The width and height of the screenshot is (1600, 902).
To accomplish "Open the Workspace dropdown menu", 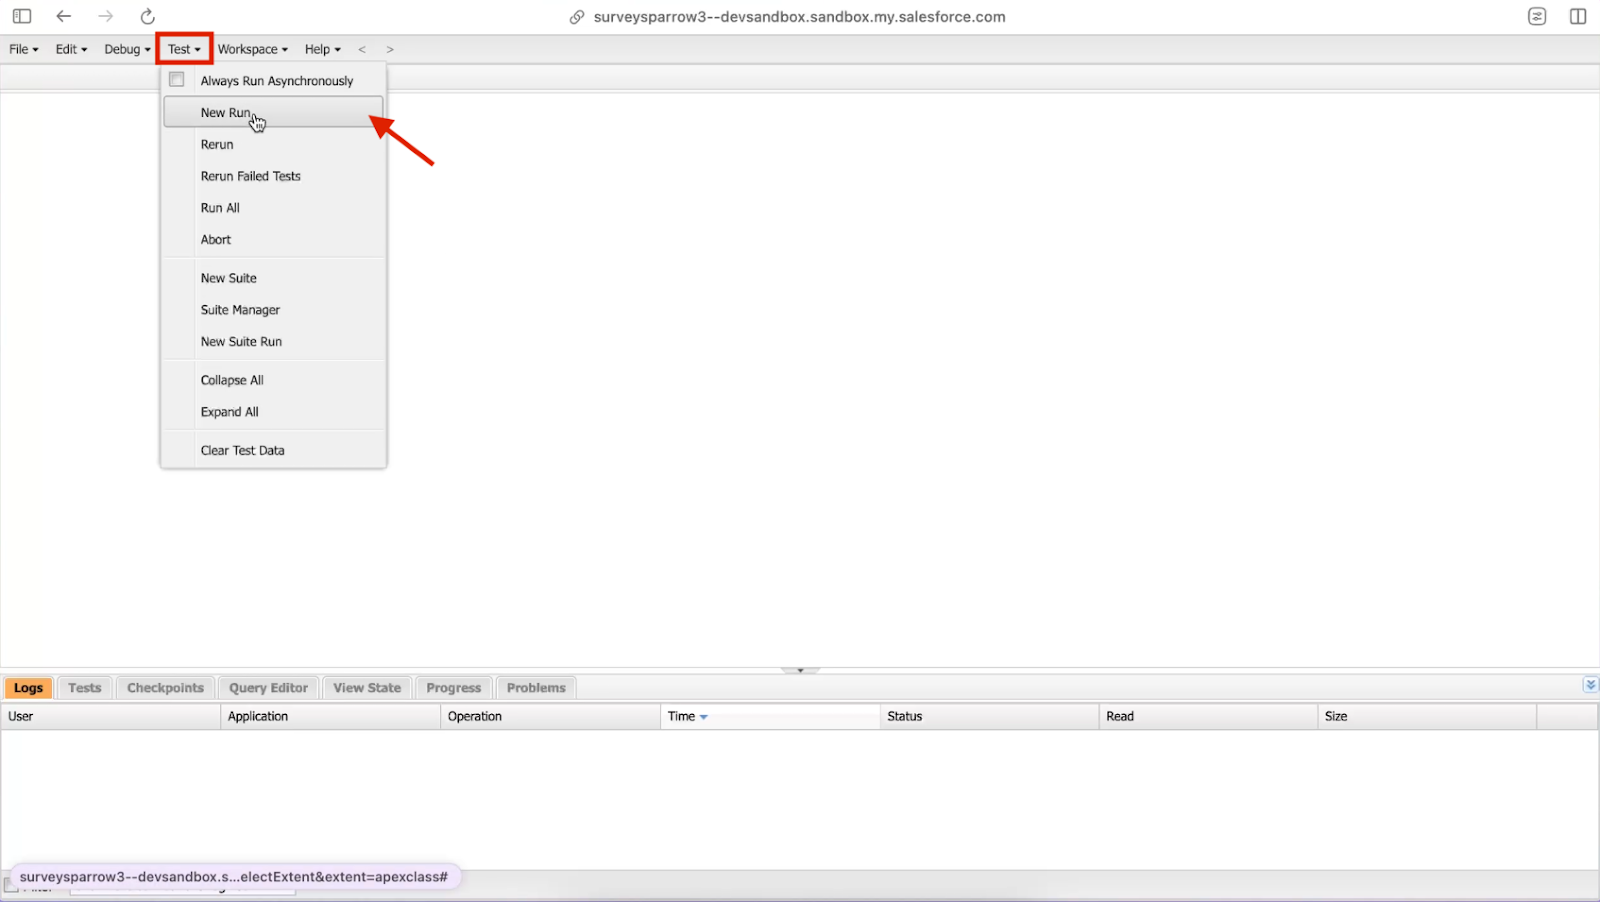I will pos(252,49).
